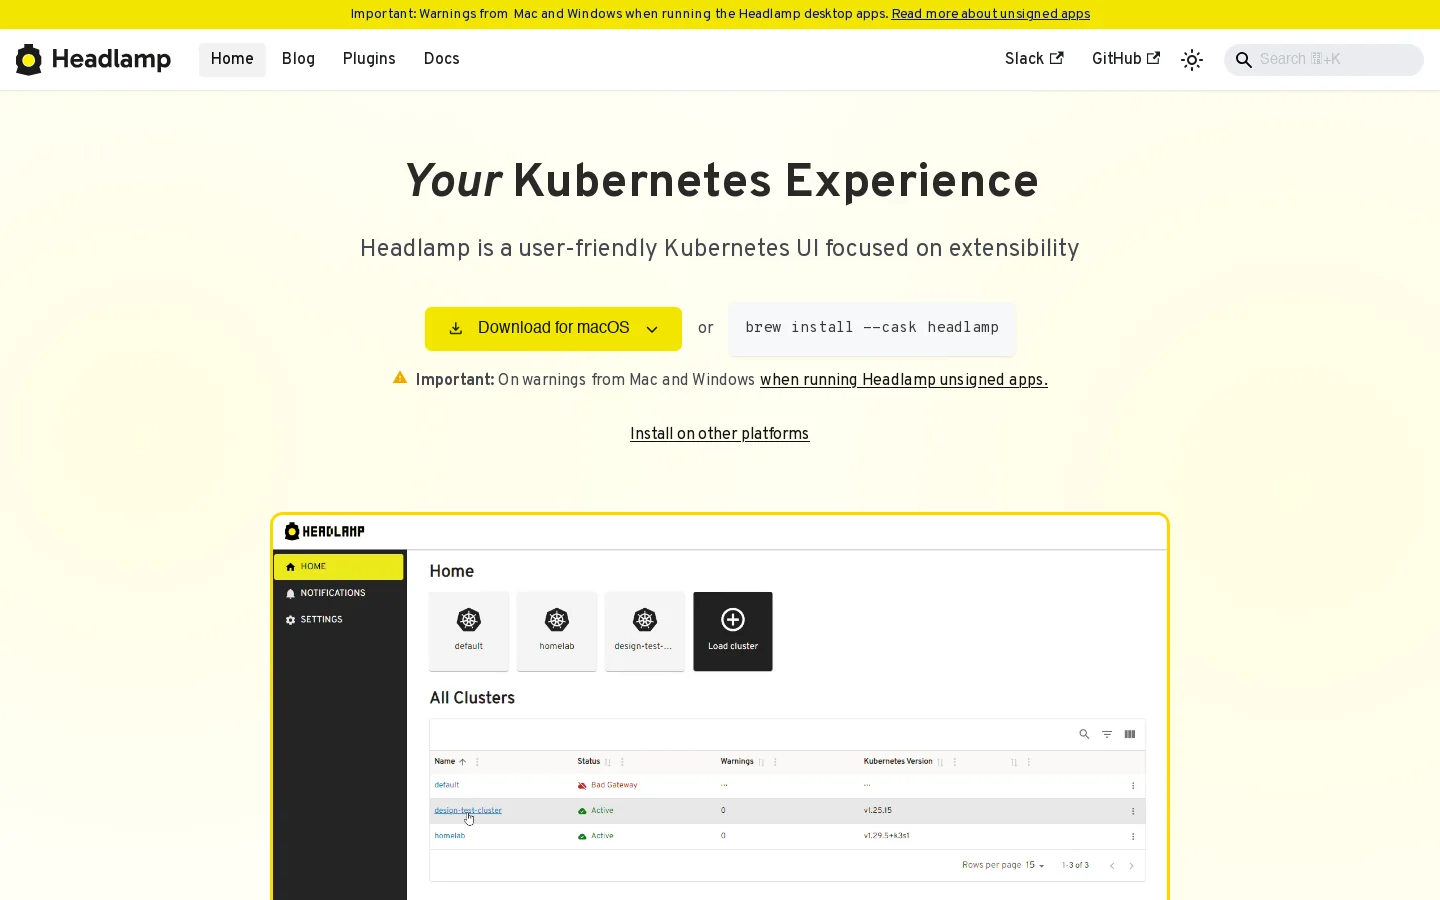Expand the download button chevron

[652, 330]
